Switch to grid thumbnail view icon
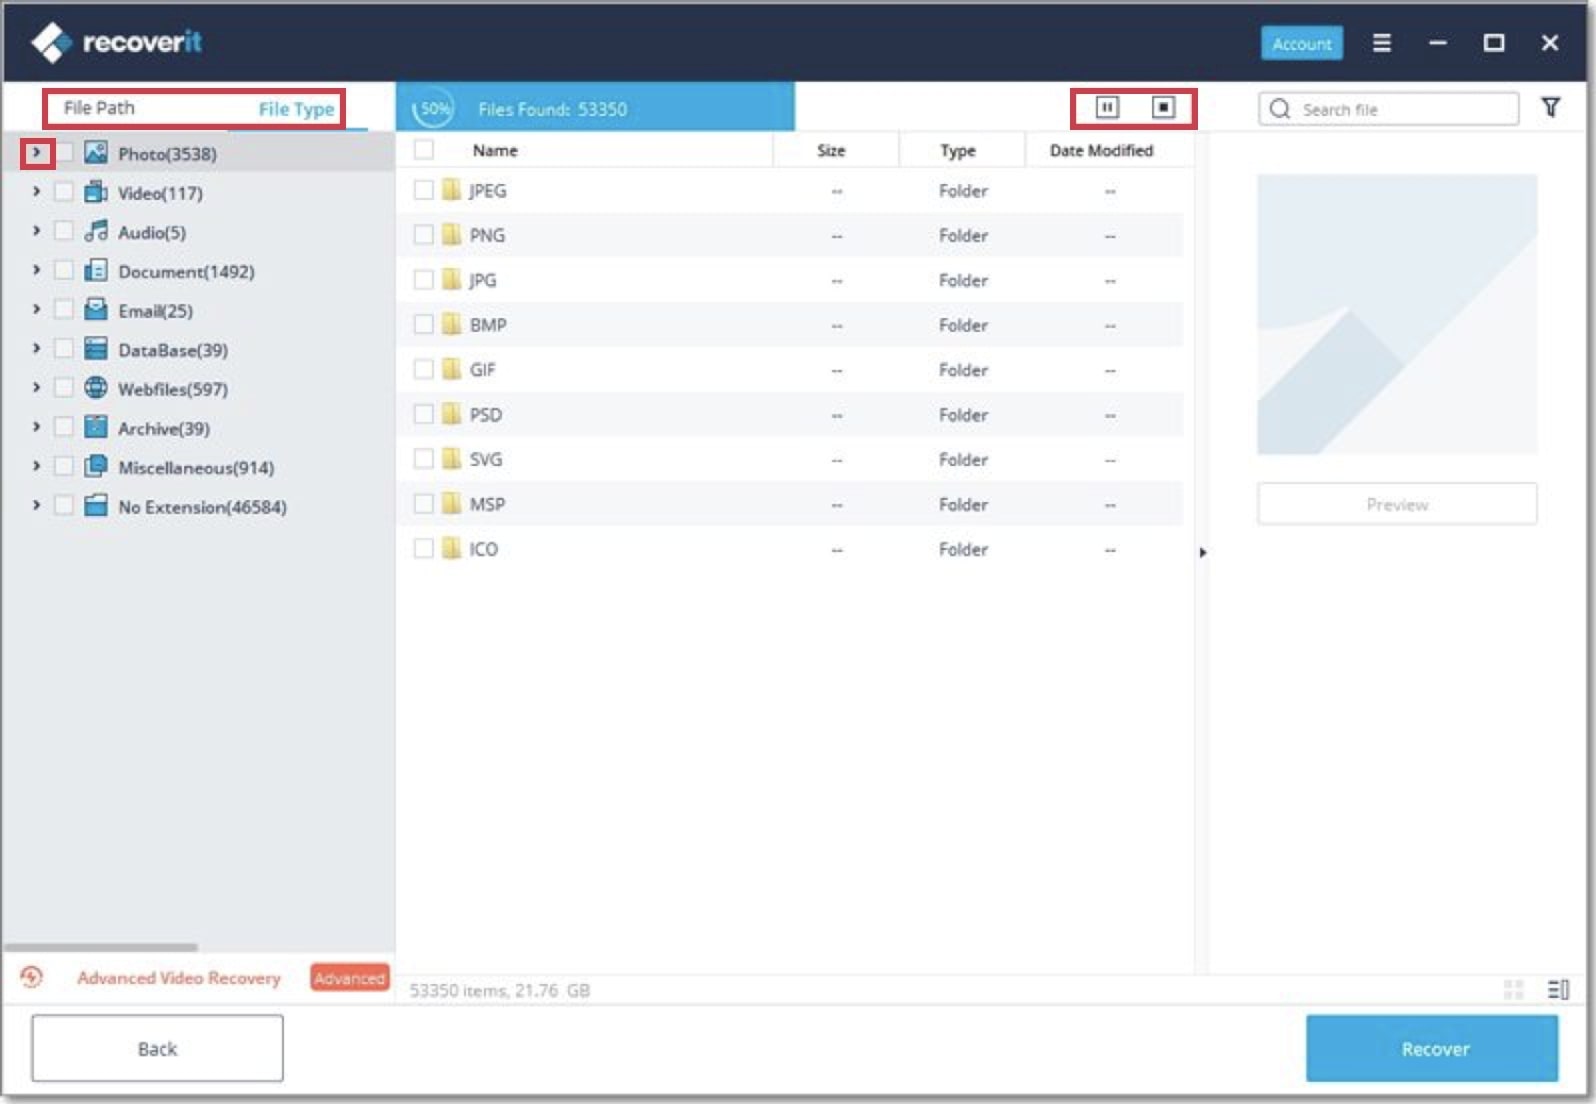 (x=1513, y=989)
